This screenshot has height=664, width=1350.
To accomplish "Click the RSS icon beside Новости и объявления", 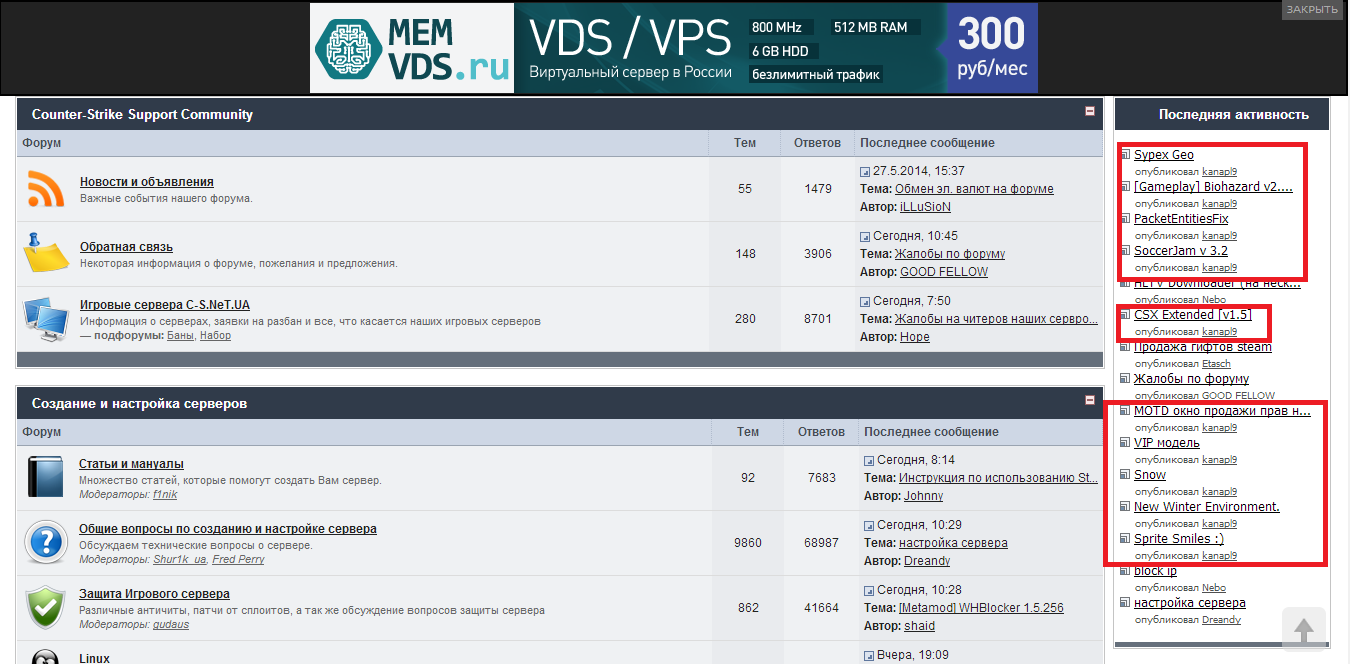I will [x=46, y=189].
